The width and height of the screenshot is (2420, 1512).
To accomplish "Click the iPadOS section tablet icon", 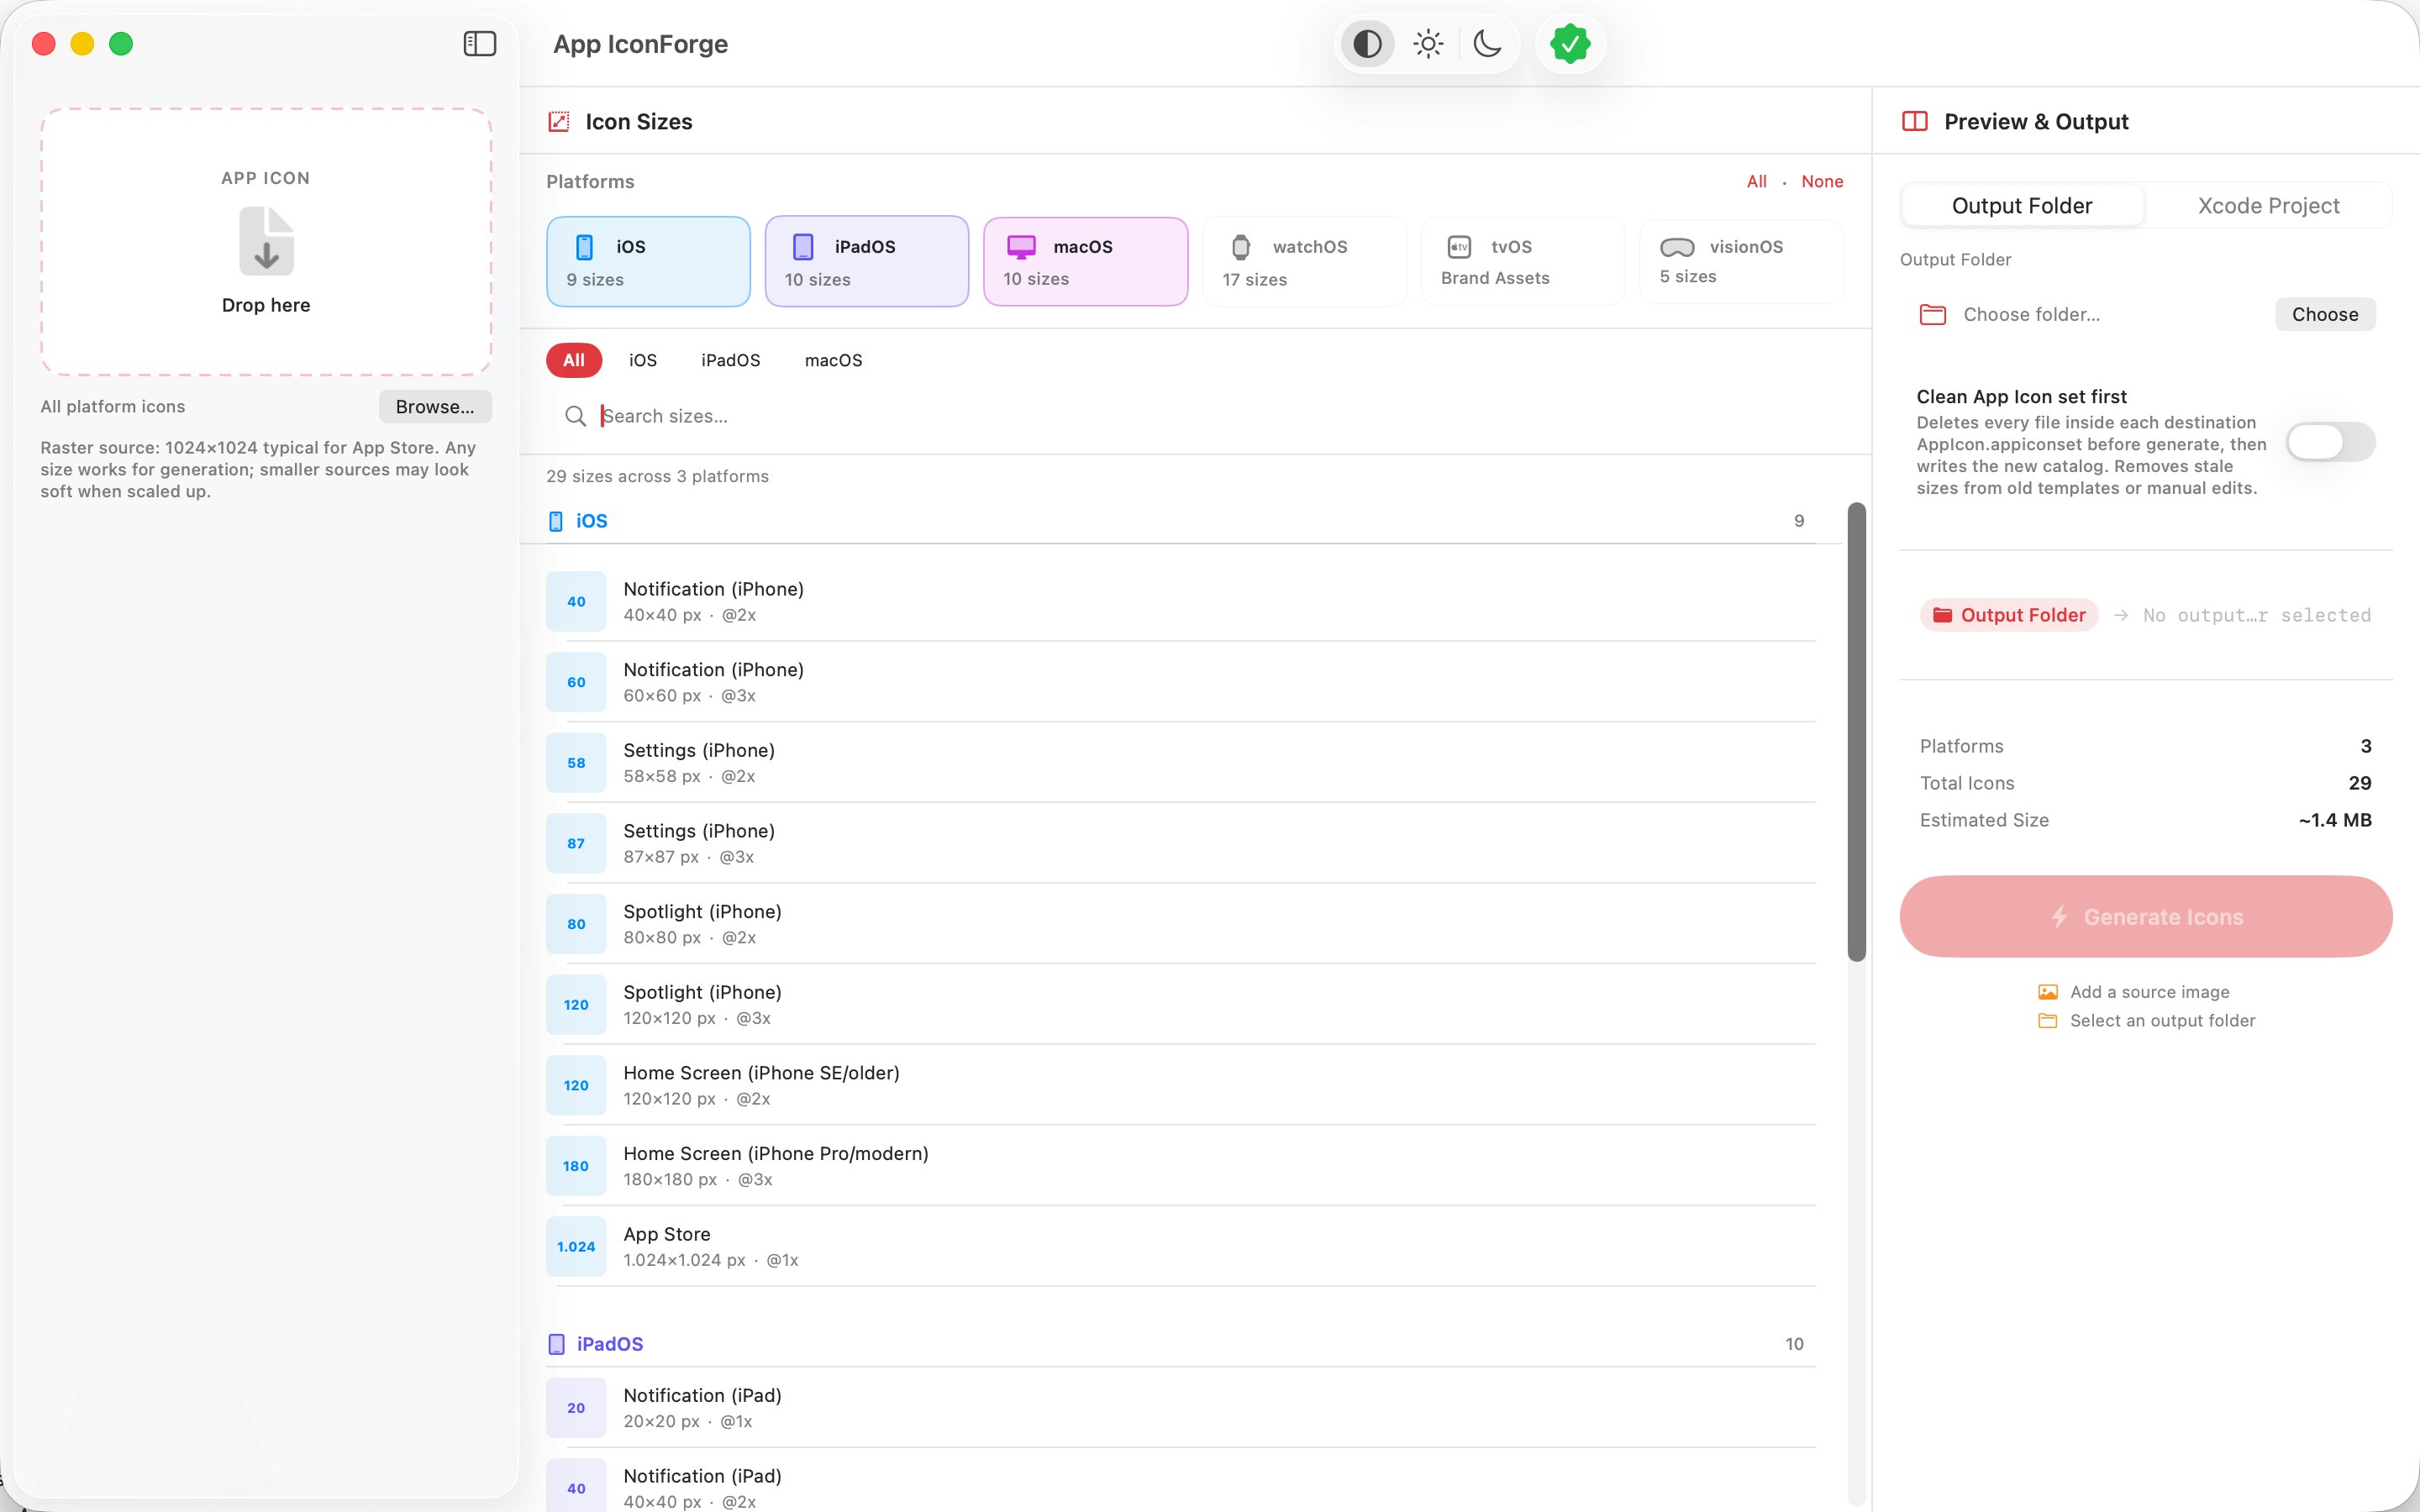I will coord(557,1344).
